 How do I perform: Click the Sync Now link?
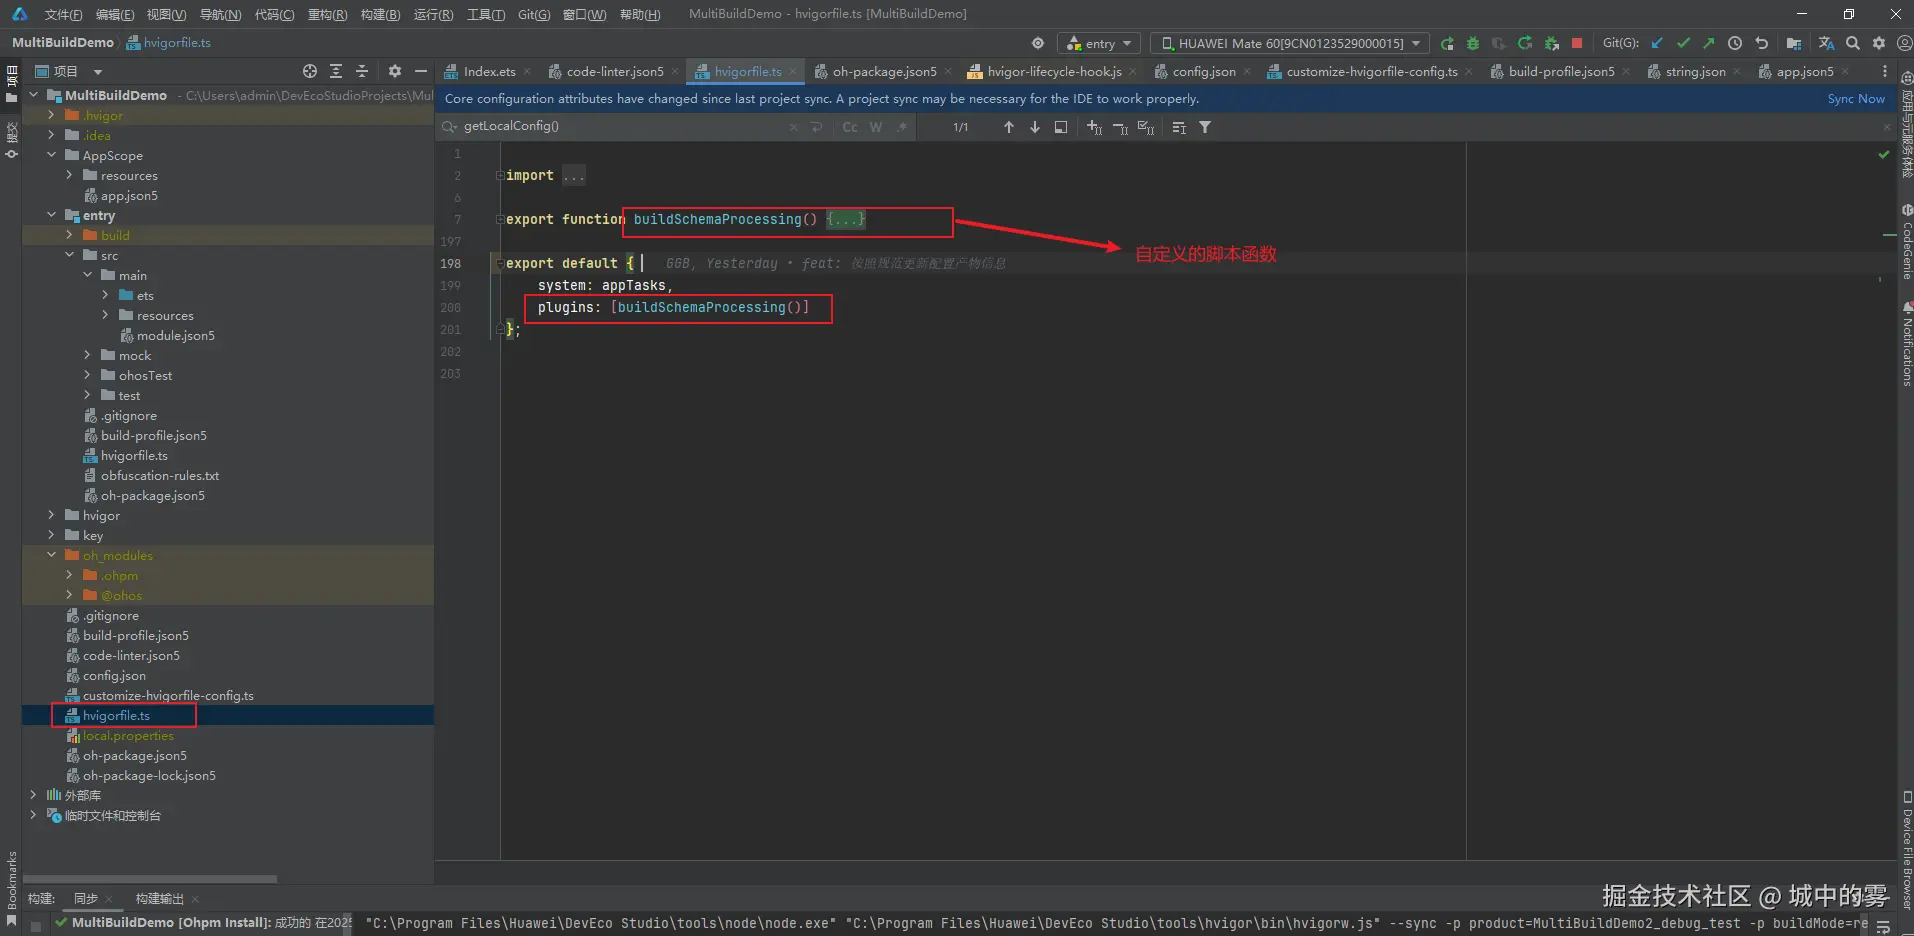pos(1856,99)
